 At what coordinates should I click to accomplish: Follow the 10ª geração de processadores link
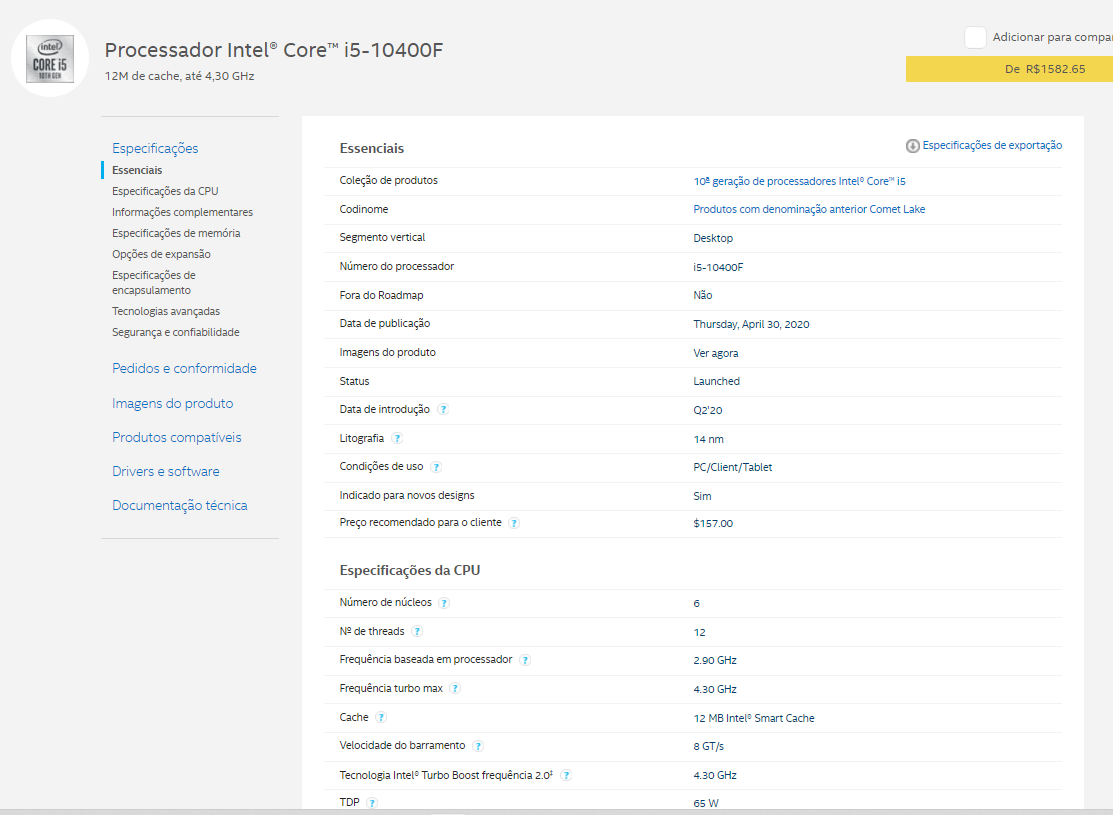(799, 181)
